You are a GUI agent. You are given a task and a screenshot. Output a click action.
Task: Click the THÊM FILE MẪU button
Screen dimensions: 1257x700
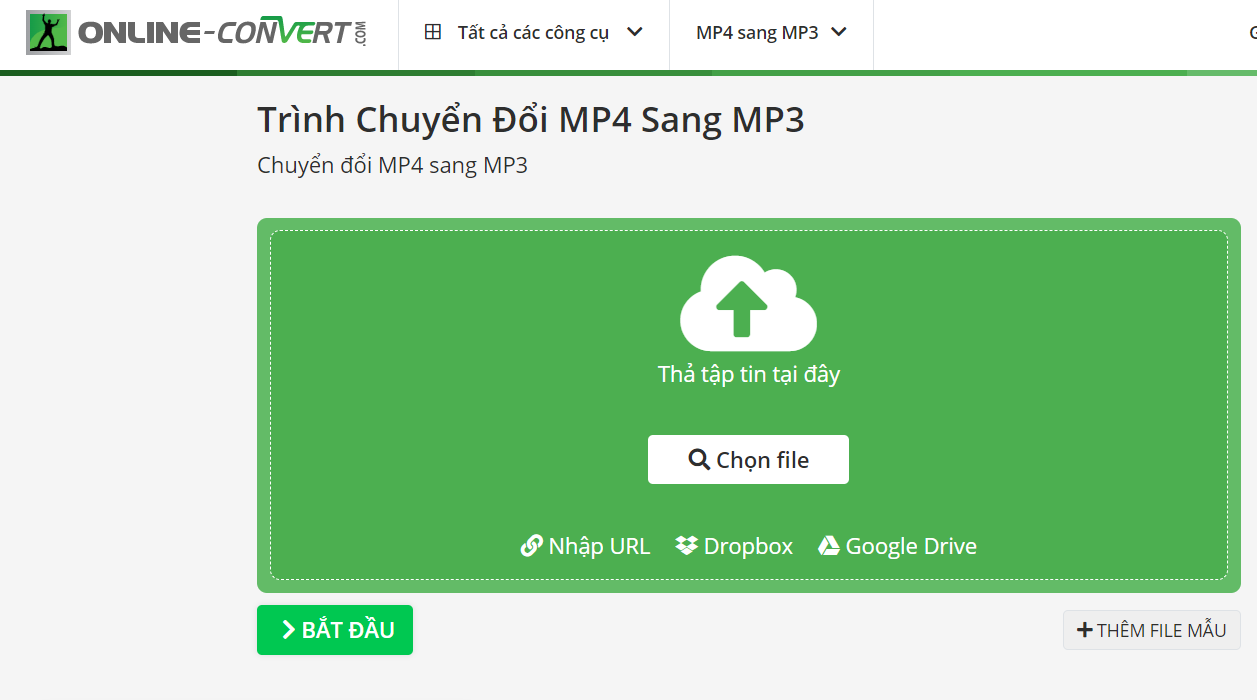1152,630
